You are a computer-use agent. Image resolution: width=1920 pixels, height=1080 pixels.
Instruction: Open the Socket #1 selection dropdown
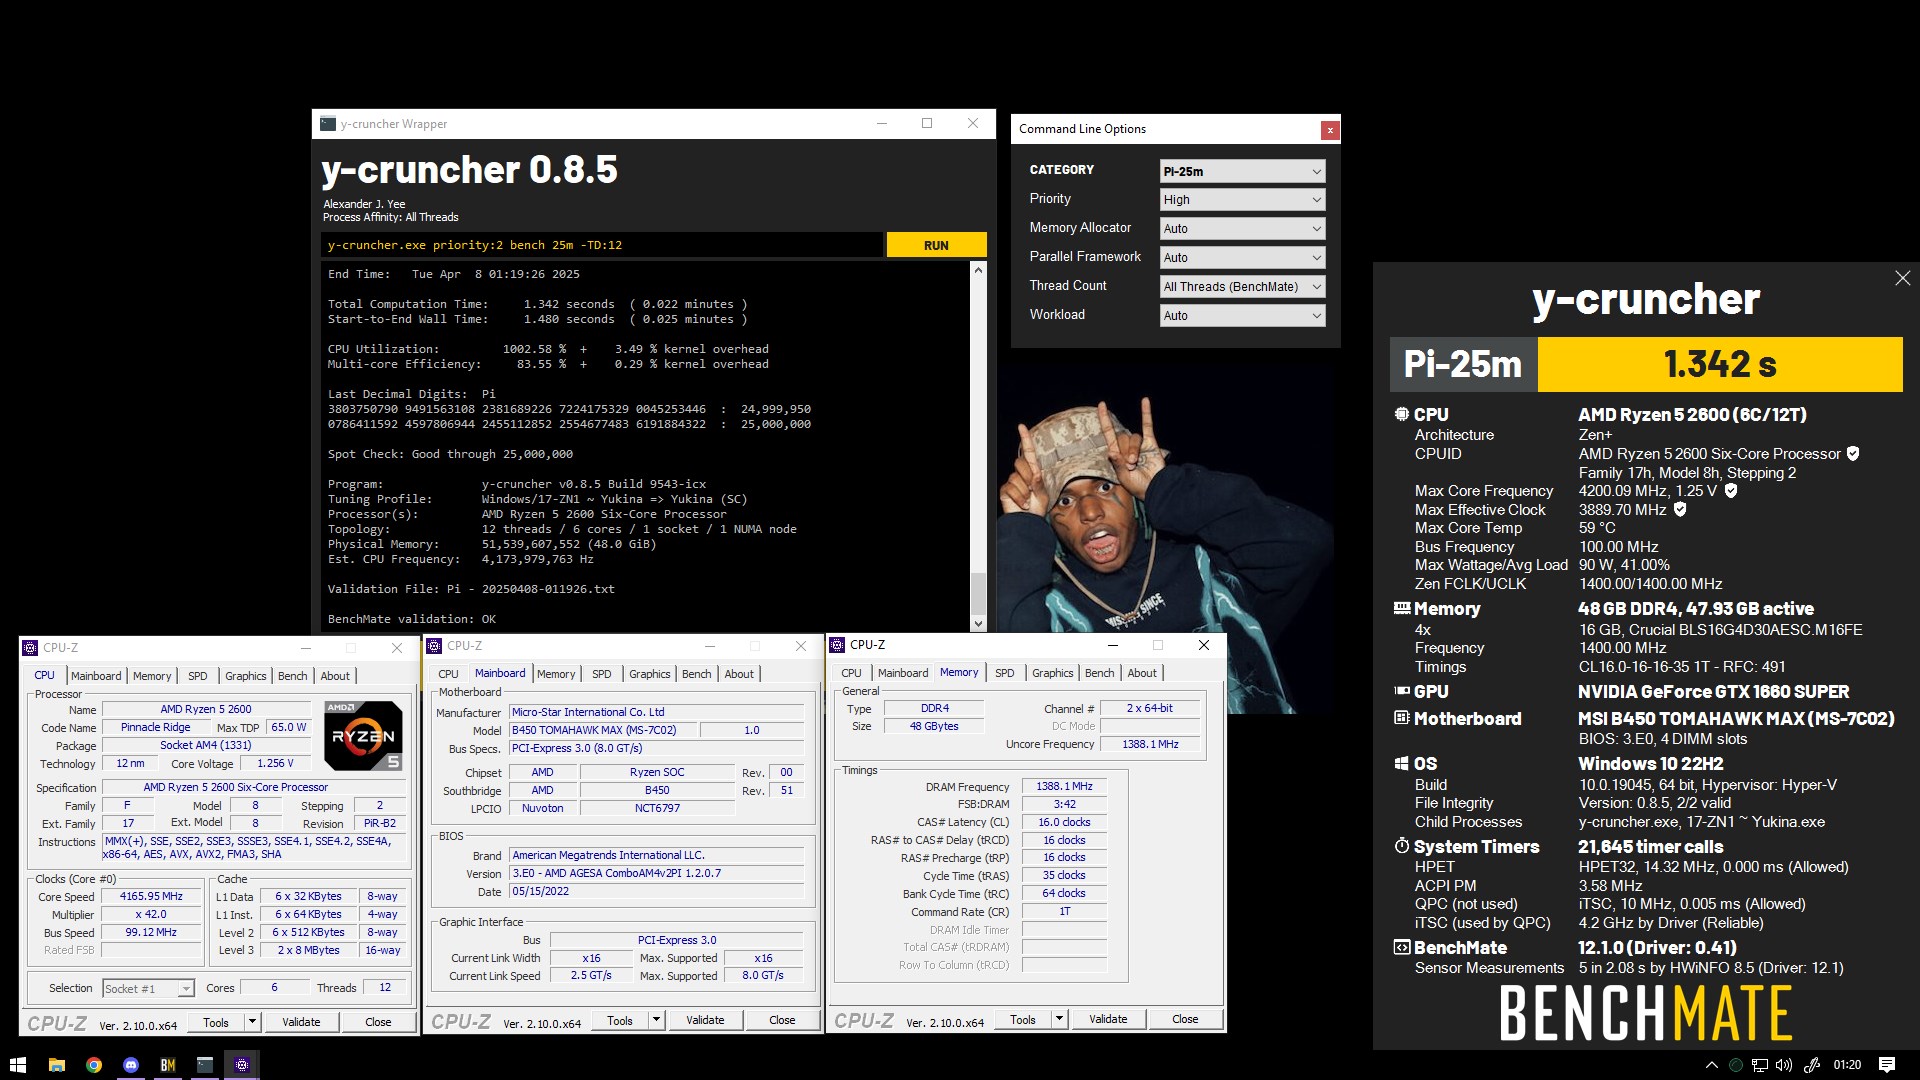[x=148, y=989]
